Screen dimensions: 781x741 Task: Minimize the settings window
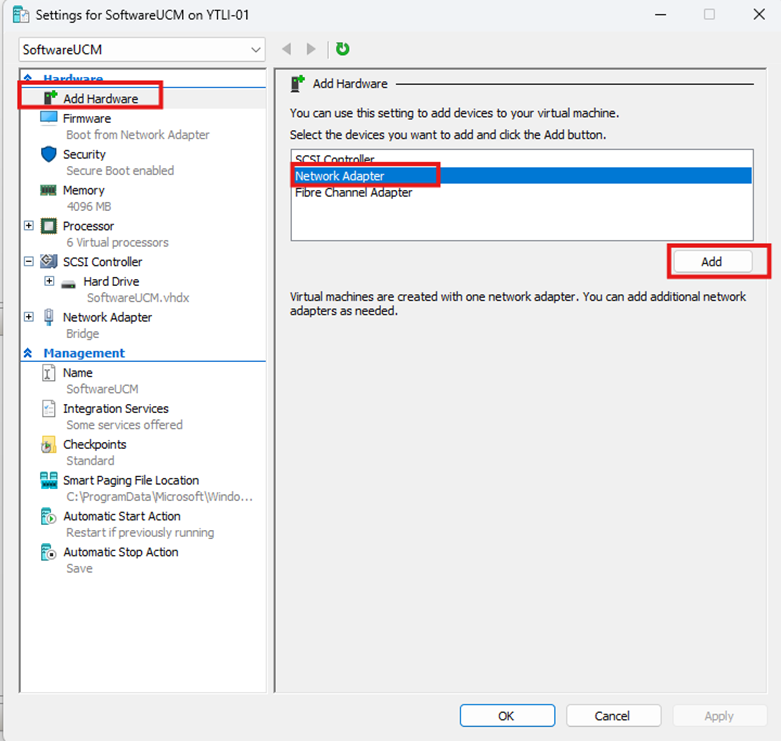point(660,14)
